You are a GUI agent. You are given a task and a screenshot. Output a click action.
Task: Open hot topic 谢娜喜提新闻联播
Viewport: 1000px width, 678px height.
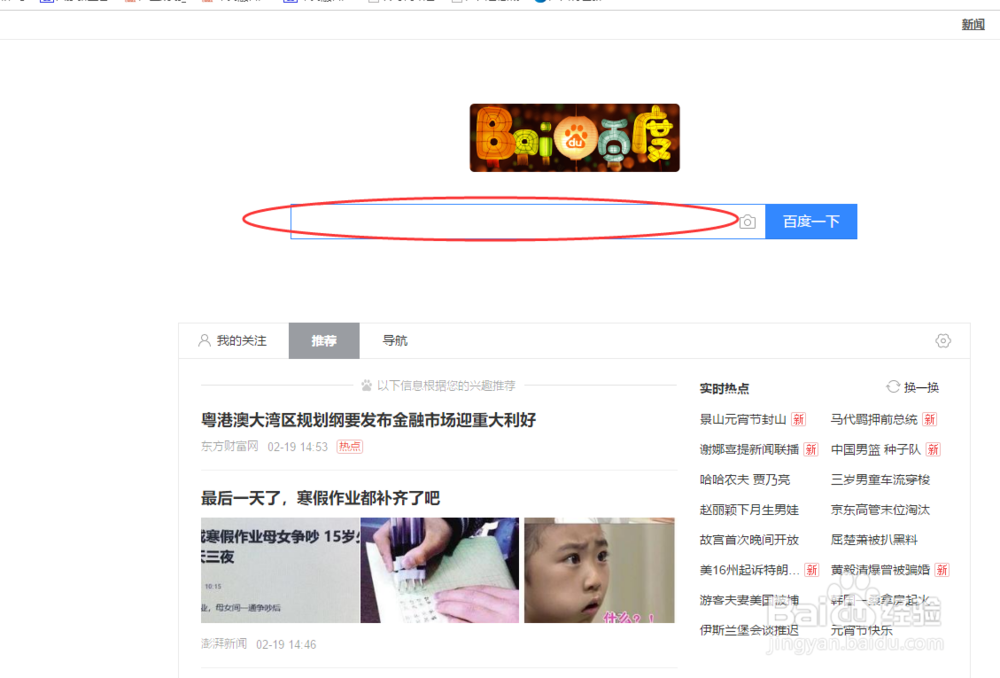[x=749, y=449]
